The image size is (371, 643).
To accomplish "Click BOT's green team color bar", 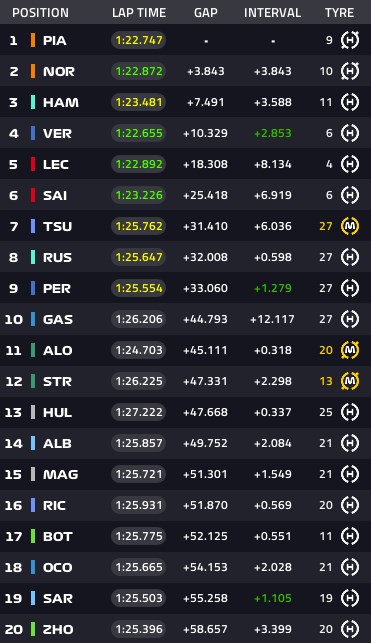I will pyautogui.click(x=33, y=536).
